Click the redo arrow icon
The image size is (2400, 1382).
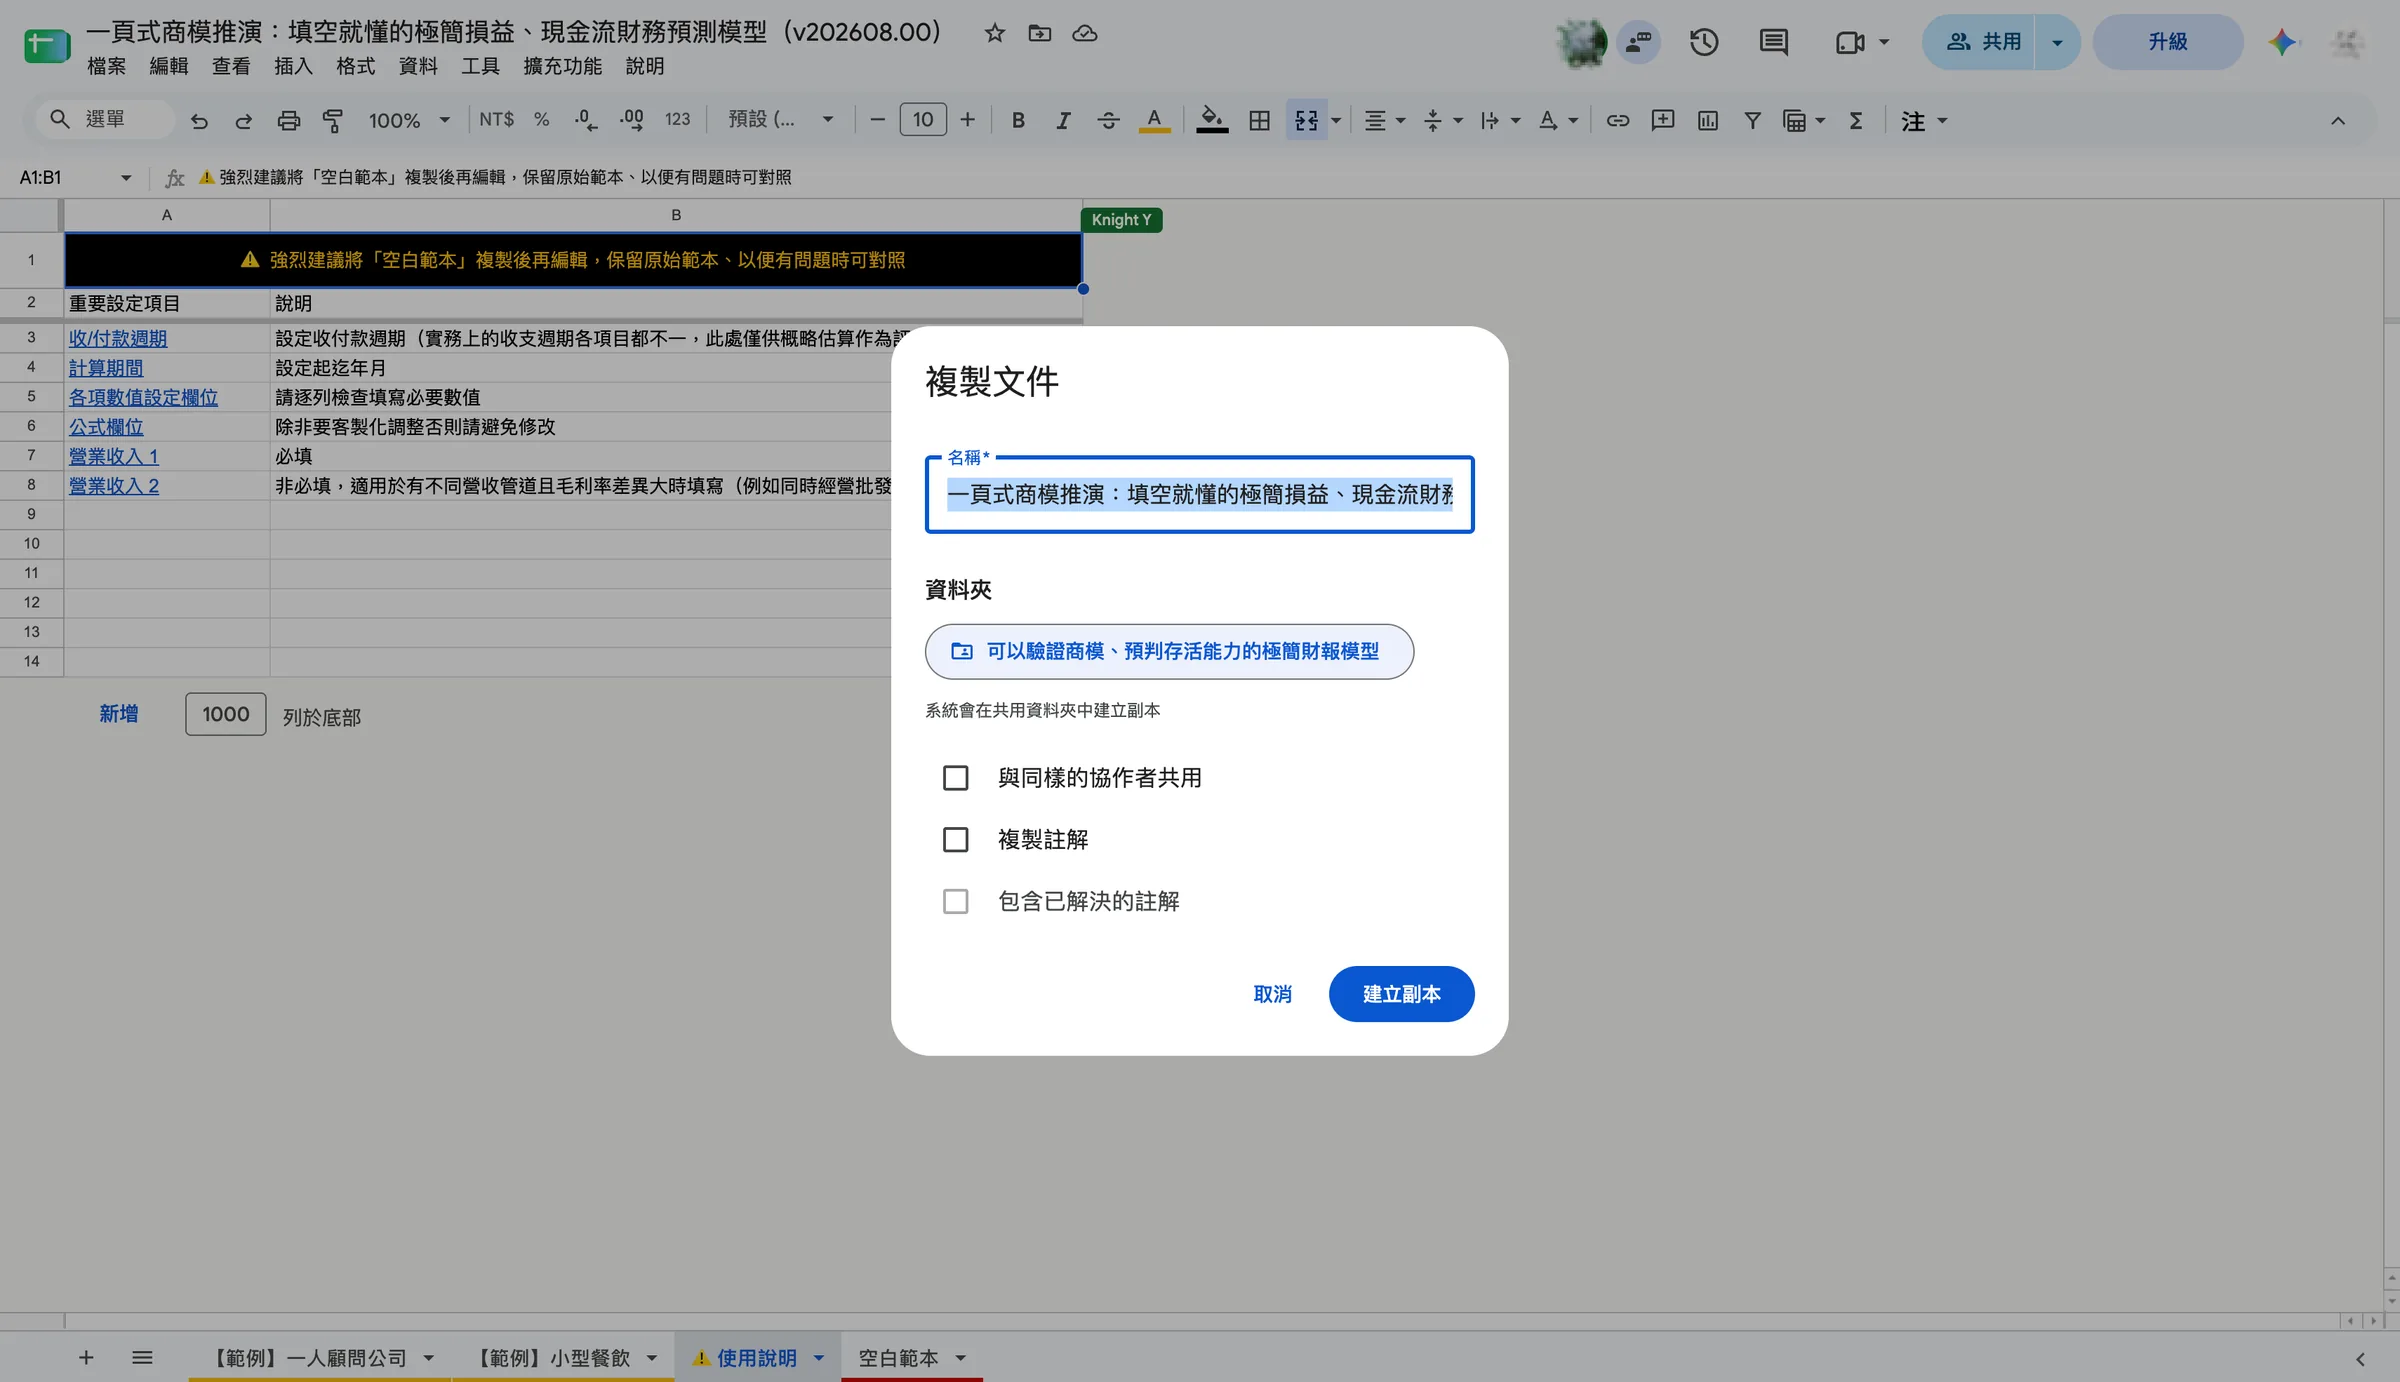[x=243, y=121]
